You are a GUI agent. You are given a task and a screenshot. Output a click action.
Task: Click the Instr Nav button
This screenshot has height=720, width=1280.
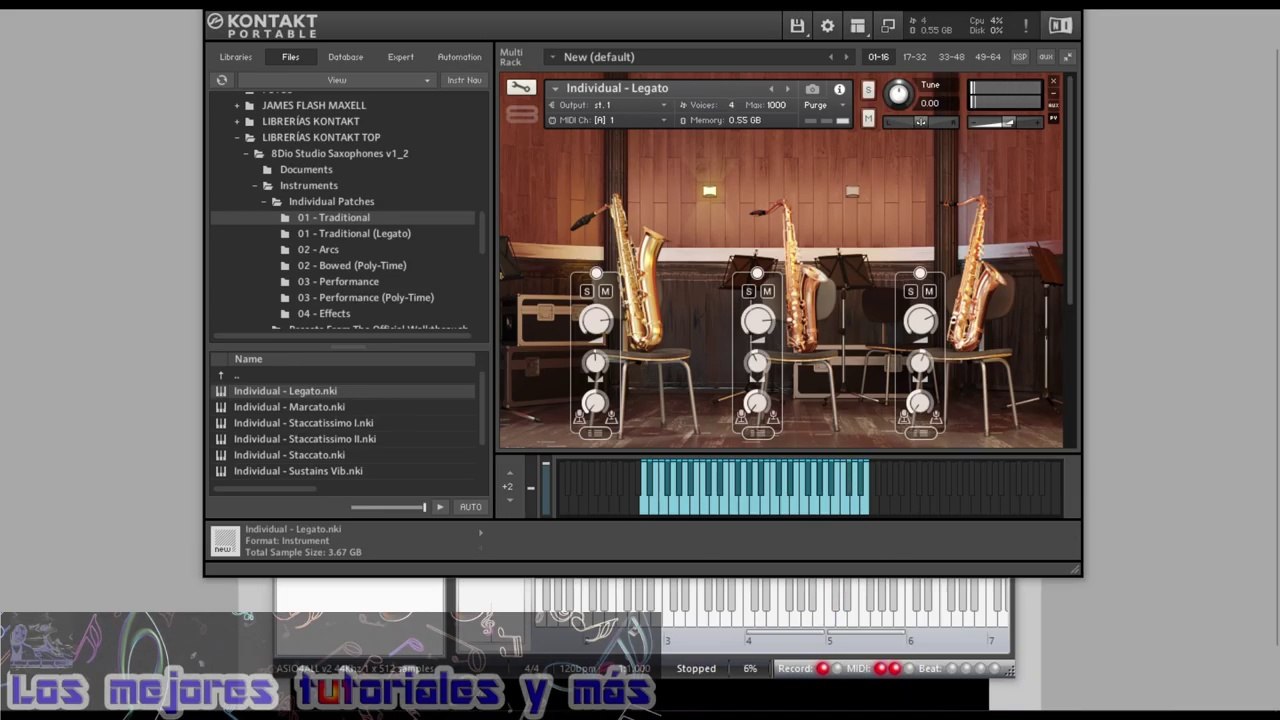pos(464,80)
